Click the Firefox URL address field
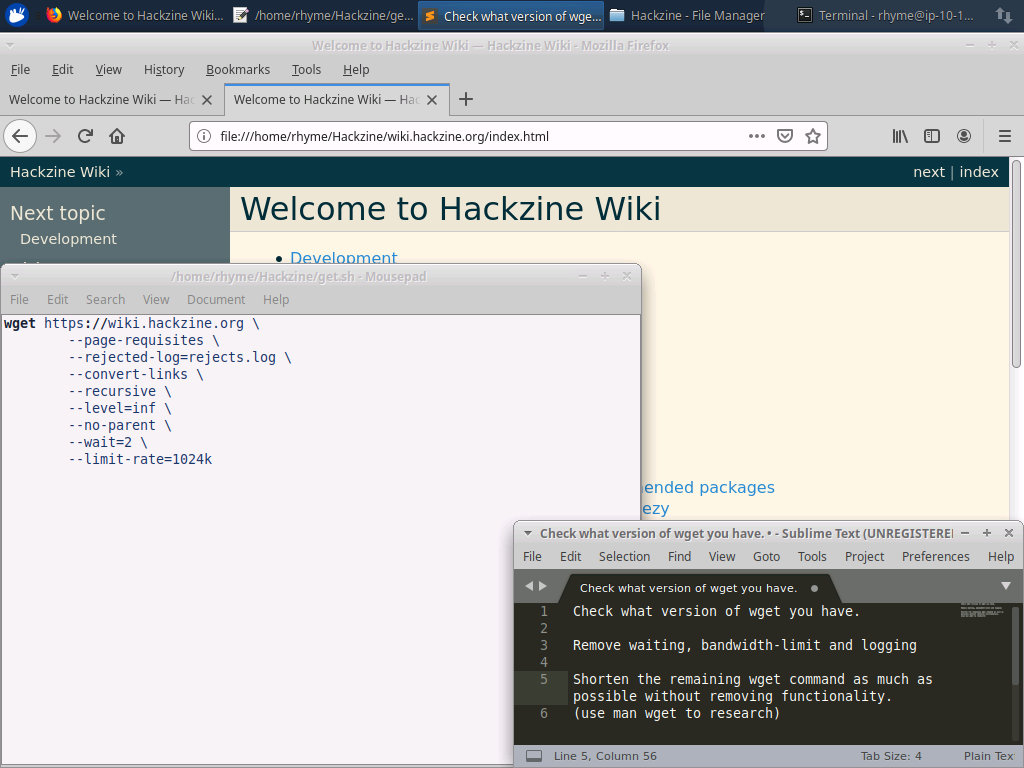 [x=470, y=136]
